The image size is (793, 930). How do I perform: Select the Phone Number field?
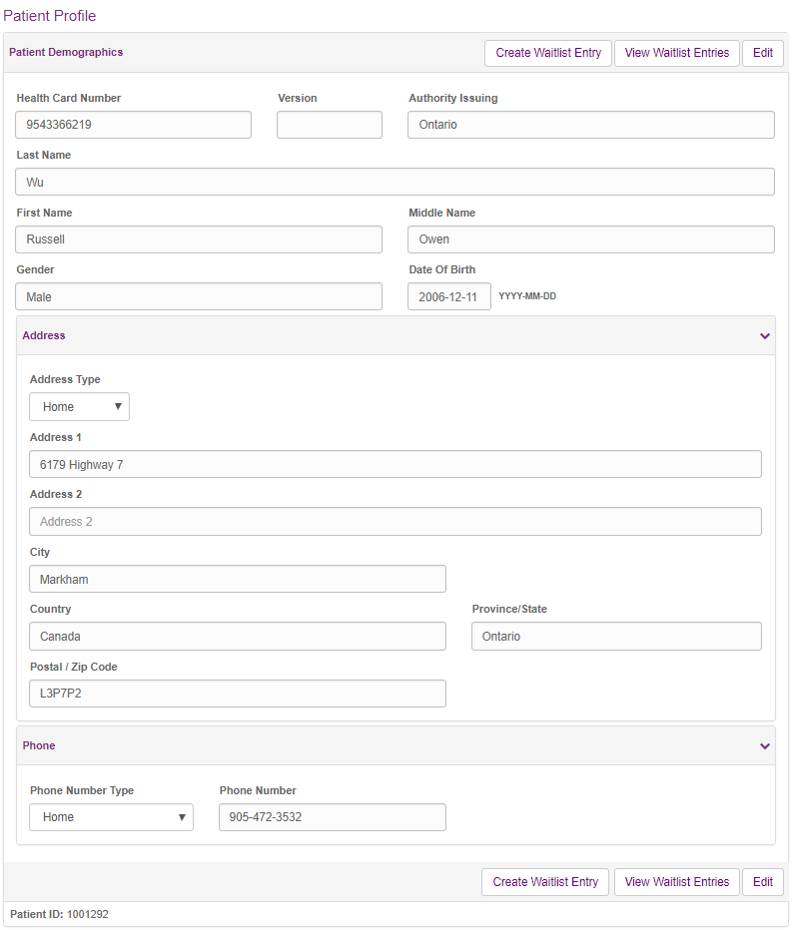(332, 817)
